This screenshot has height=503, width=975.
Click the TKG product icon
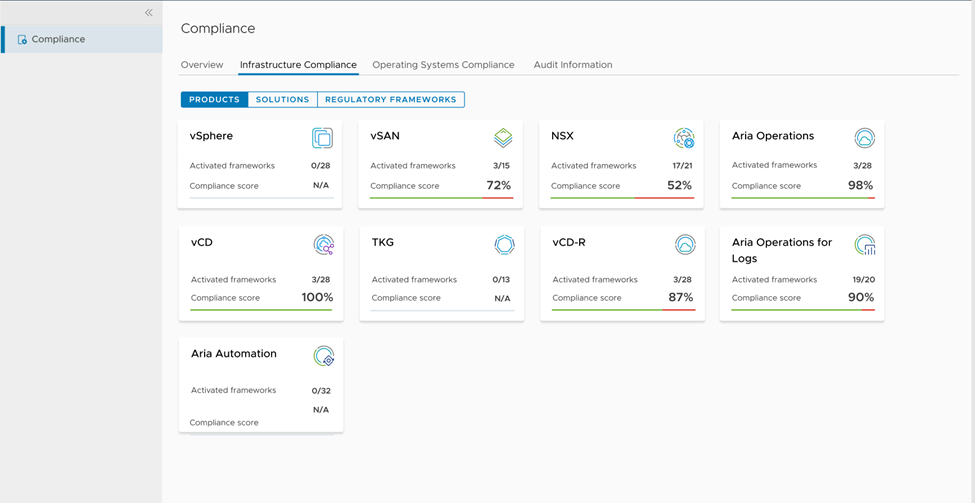point(504,245)
